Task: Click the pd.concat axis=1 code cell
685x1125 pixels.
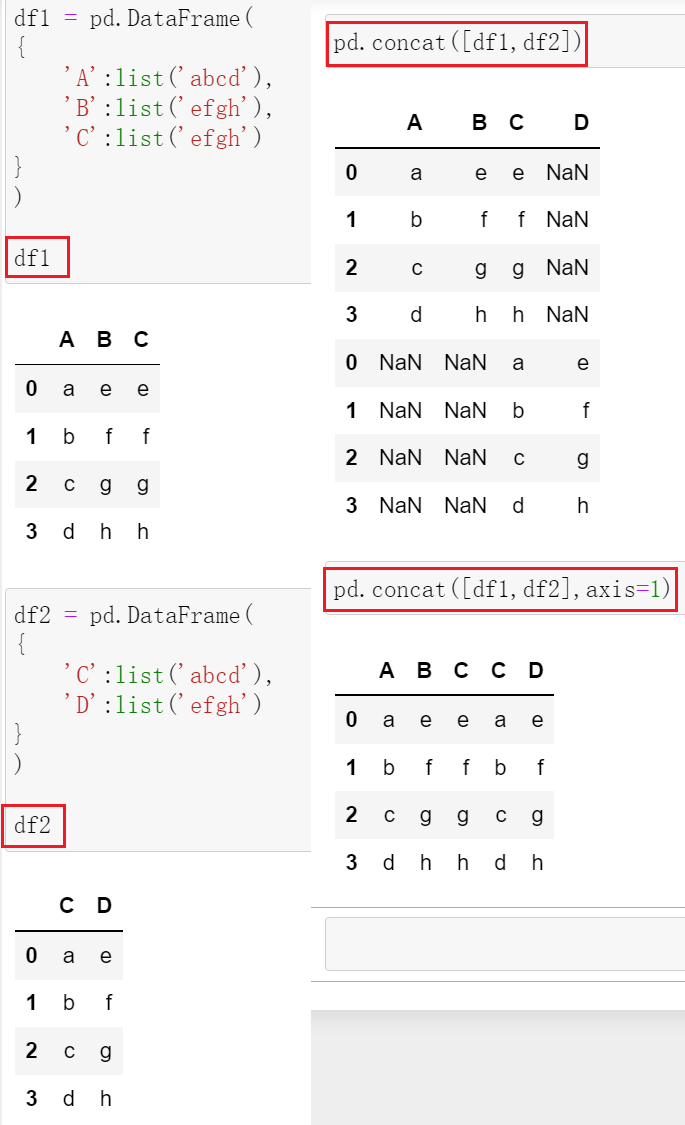Action: click(x=501, y=590)
